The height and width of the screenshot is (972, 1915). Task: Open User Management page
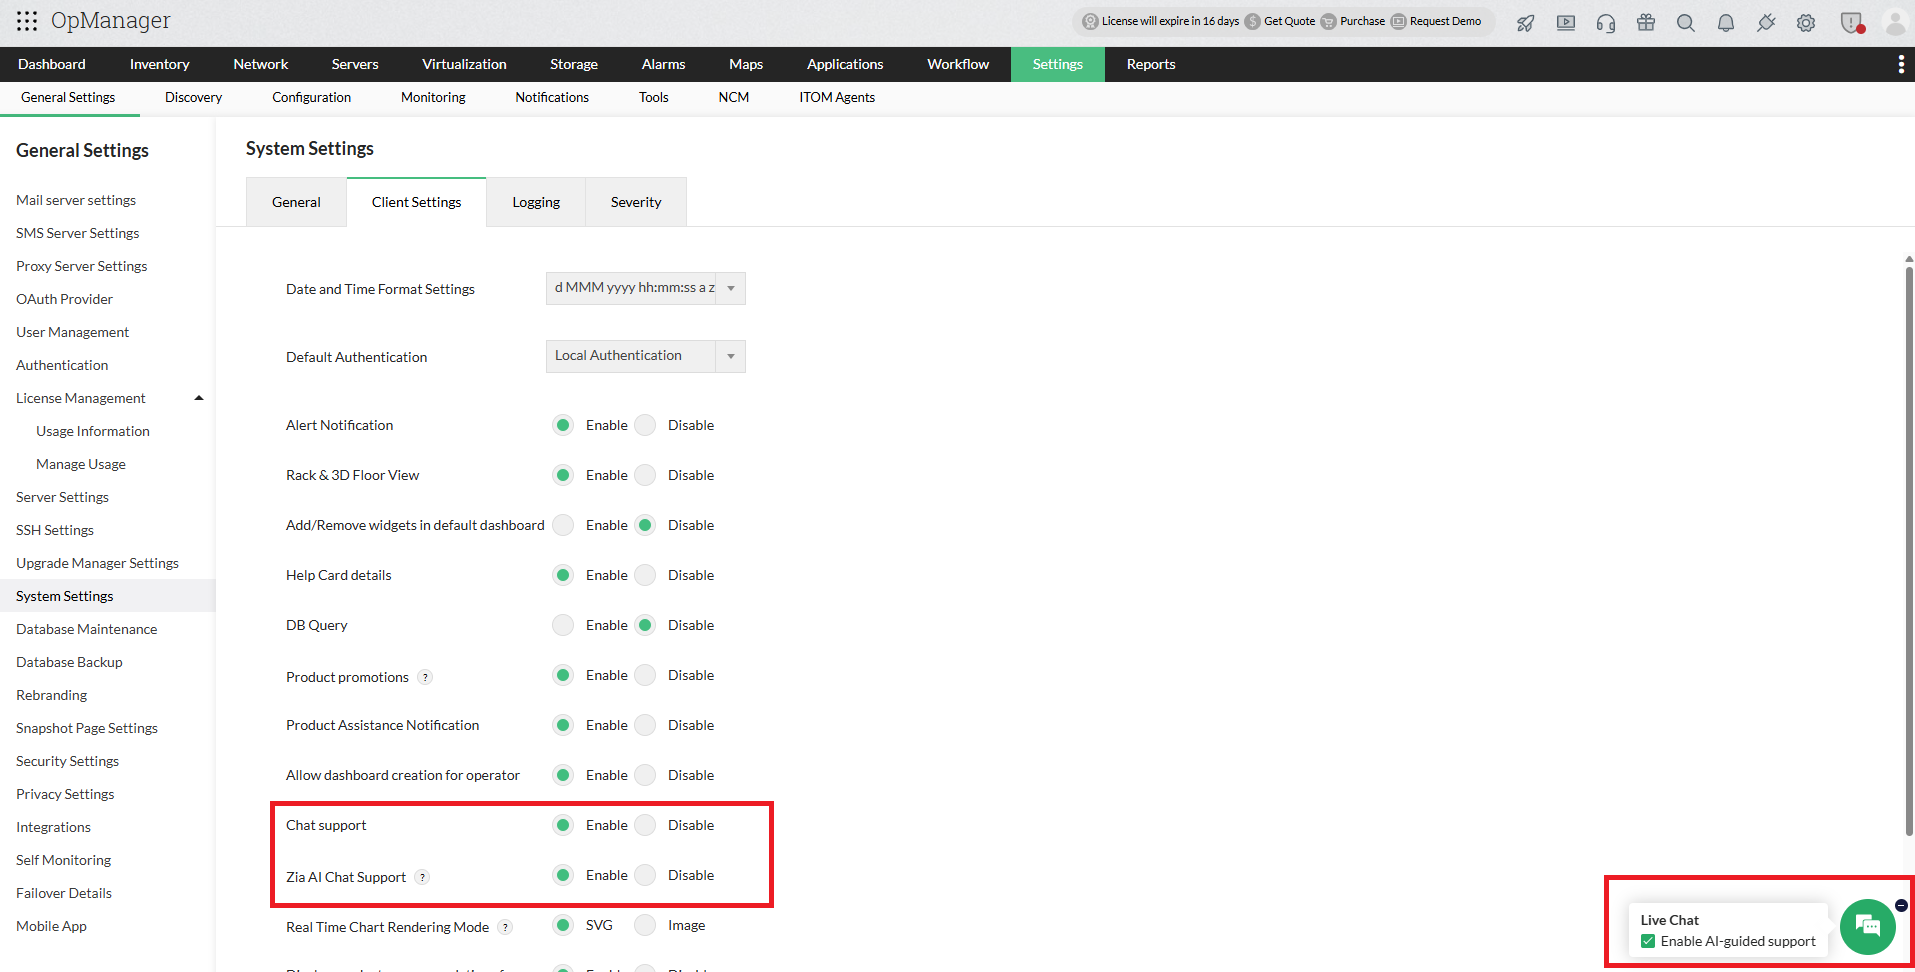(72, 332)
